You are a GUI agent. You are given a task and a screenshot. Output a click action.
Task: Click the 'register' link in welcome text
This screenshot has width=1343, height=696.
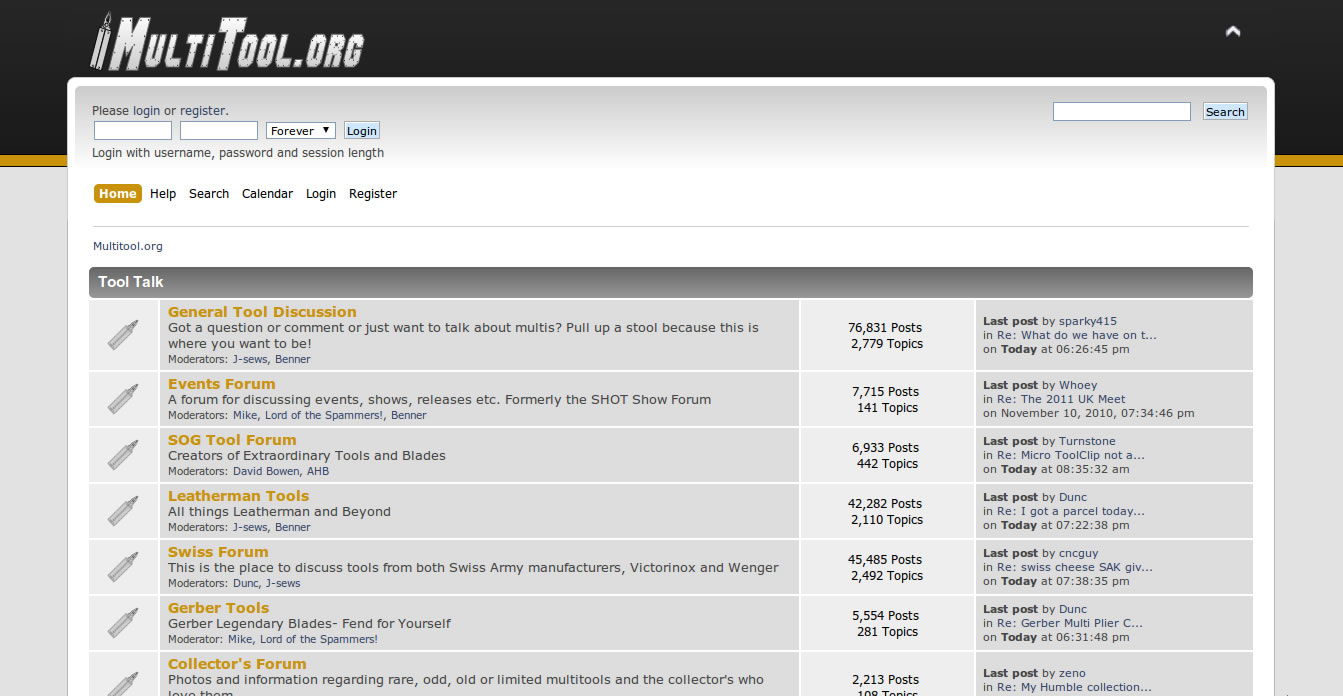[x=202, y=111]
